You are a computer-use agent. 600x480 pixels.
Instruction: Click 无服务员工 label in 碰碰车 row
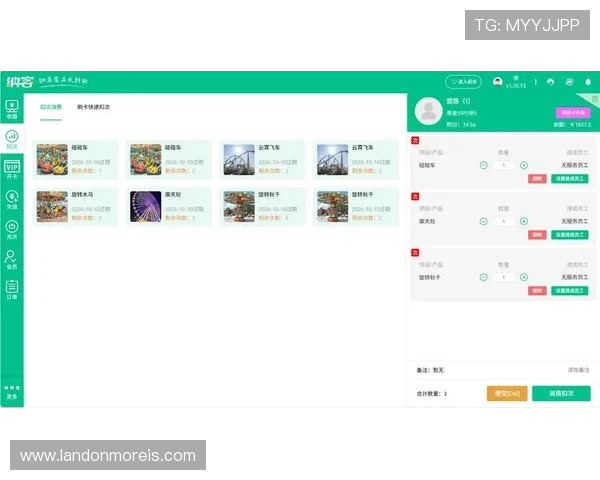pyautogui.click(x=574, y=165)
